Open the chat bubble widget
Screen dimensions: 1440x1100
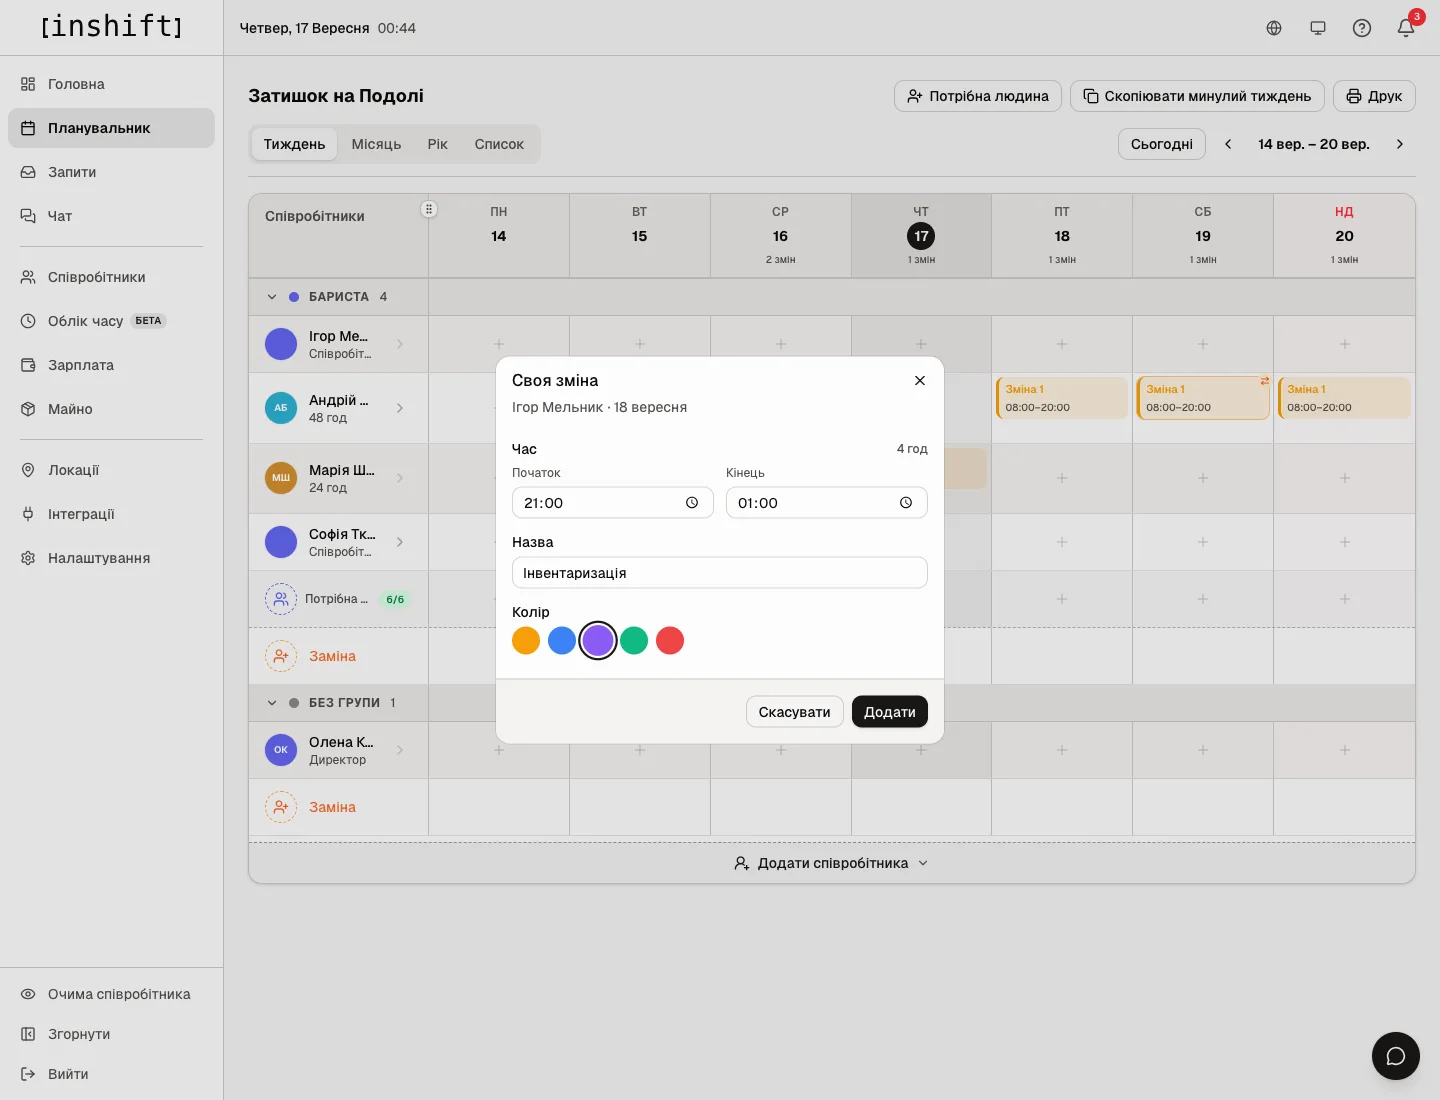click(x=1396, y=1056)
